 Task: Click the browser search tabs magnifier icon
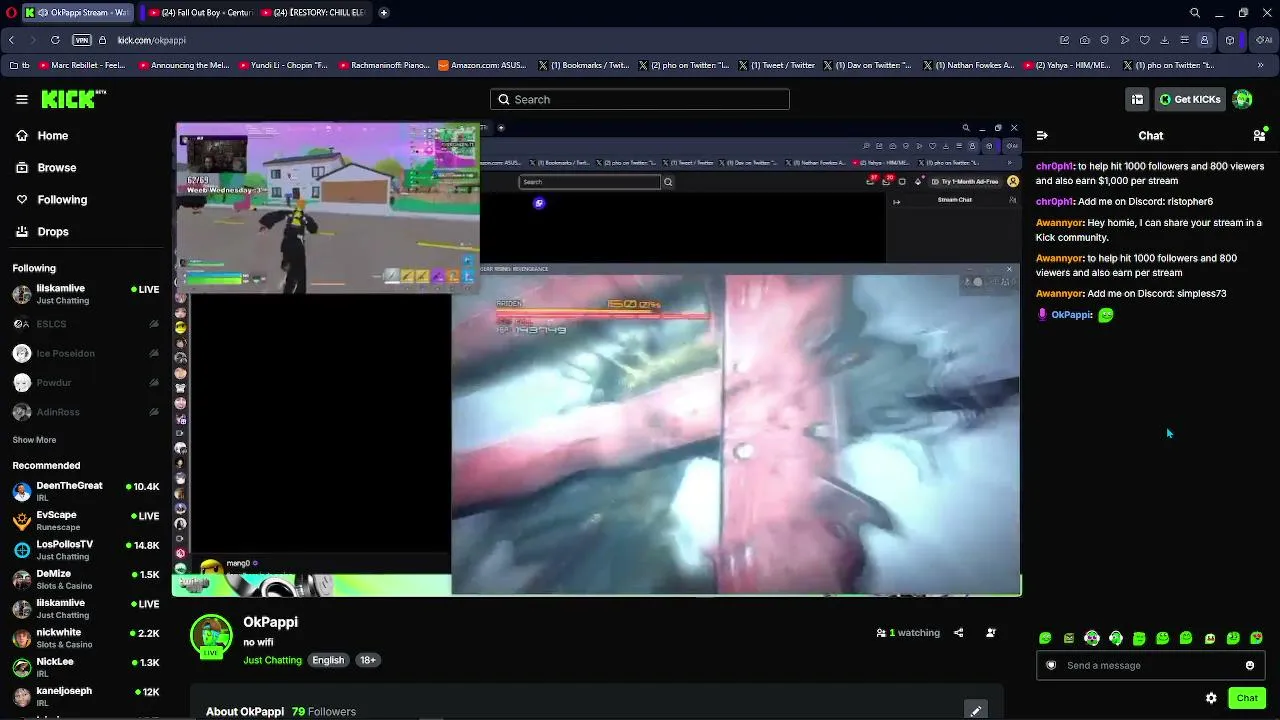pyautogui.click(x=1195, y=13)
